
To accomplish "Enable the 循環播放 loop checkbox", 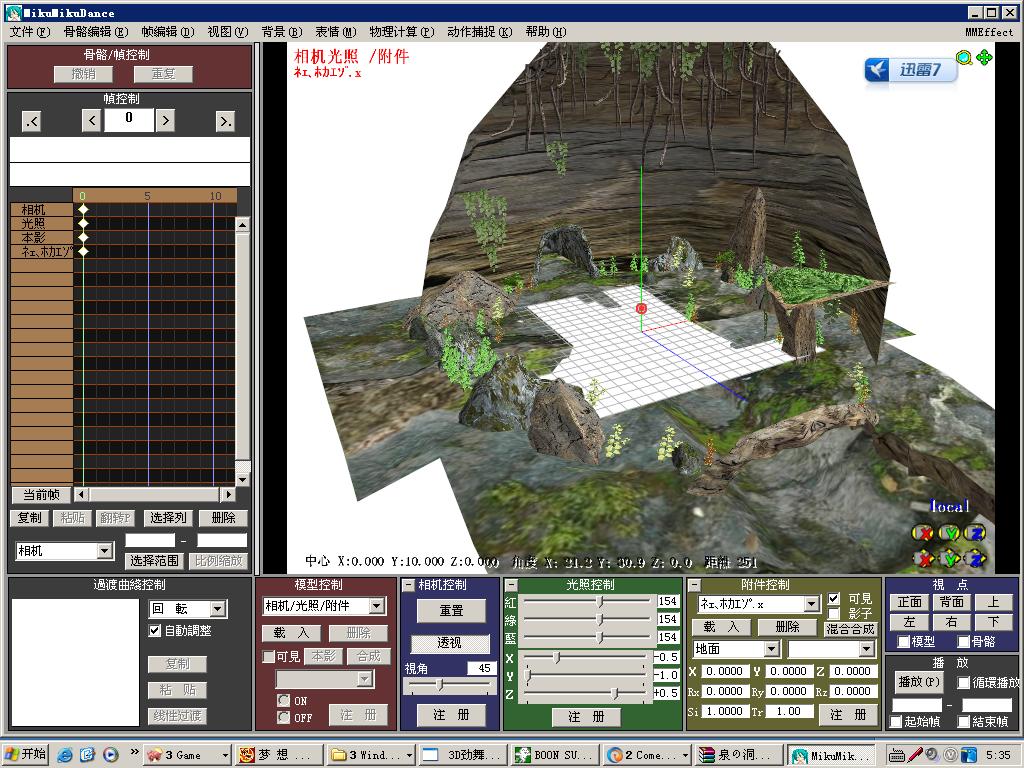I will tap(963, 682).
